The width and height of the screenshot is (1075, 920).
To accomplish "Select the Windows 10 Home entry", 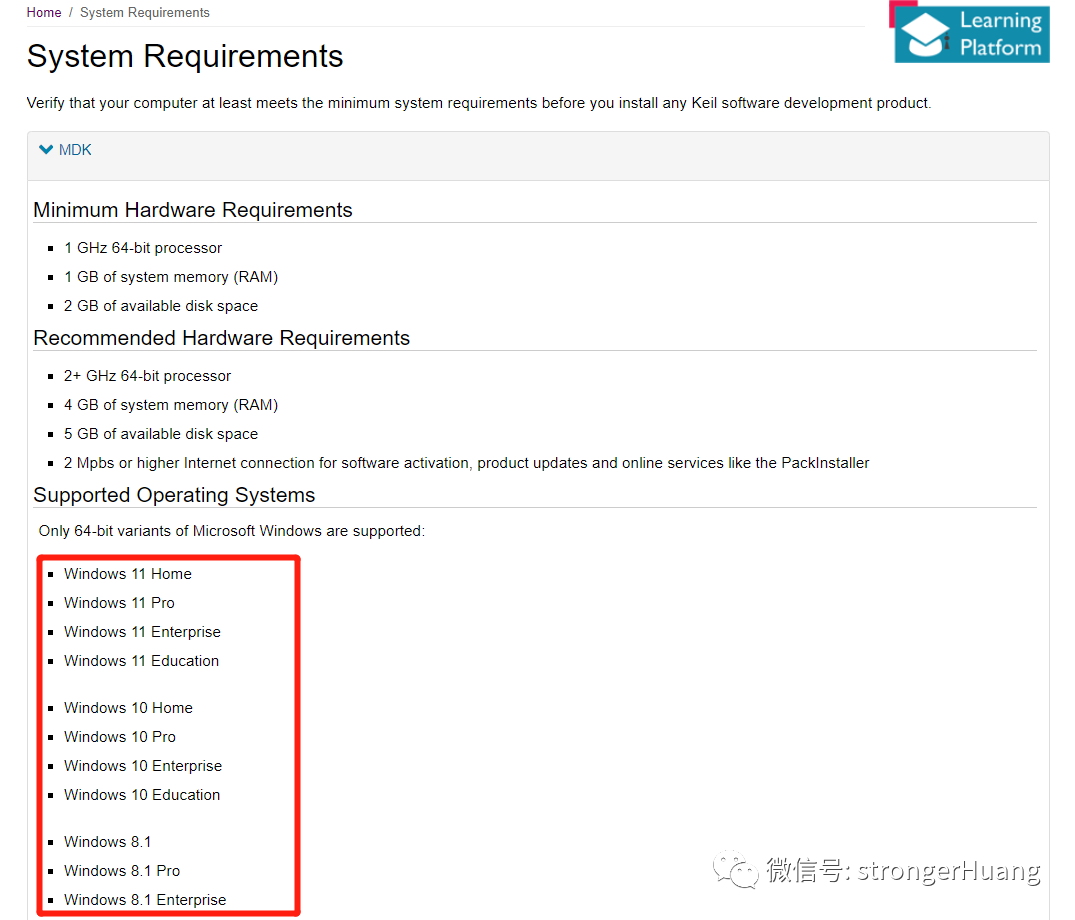I will (128, 707).
